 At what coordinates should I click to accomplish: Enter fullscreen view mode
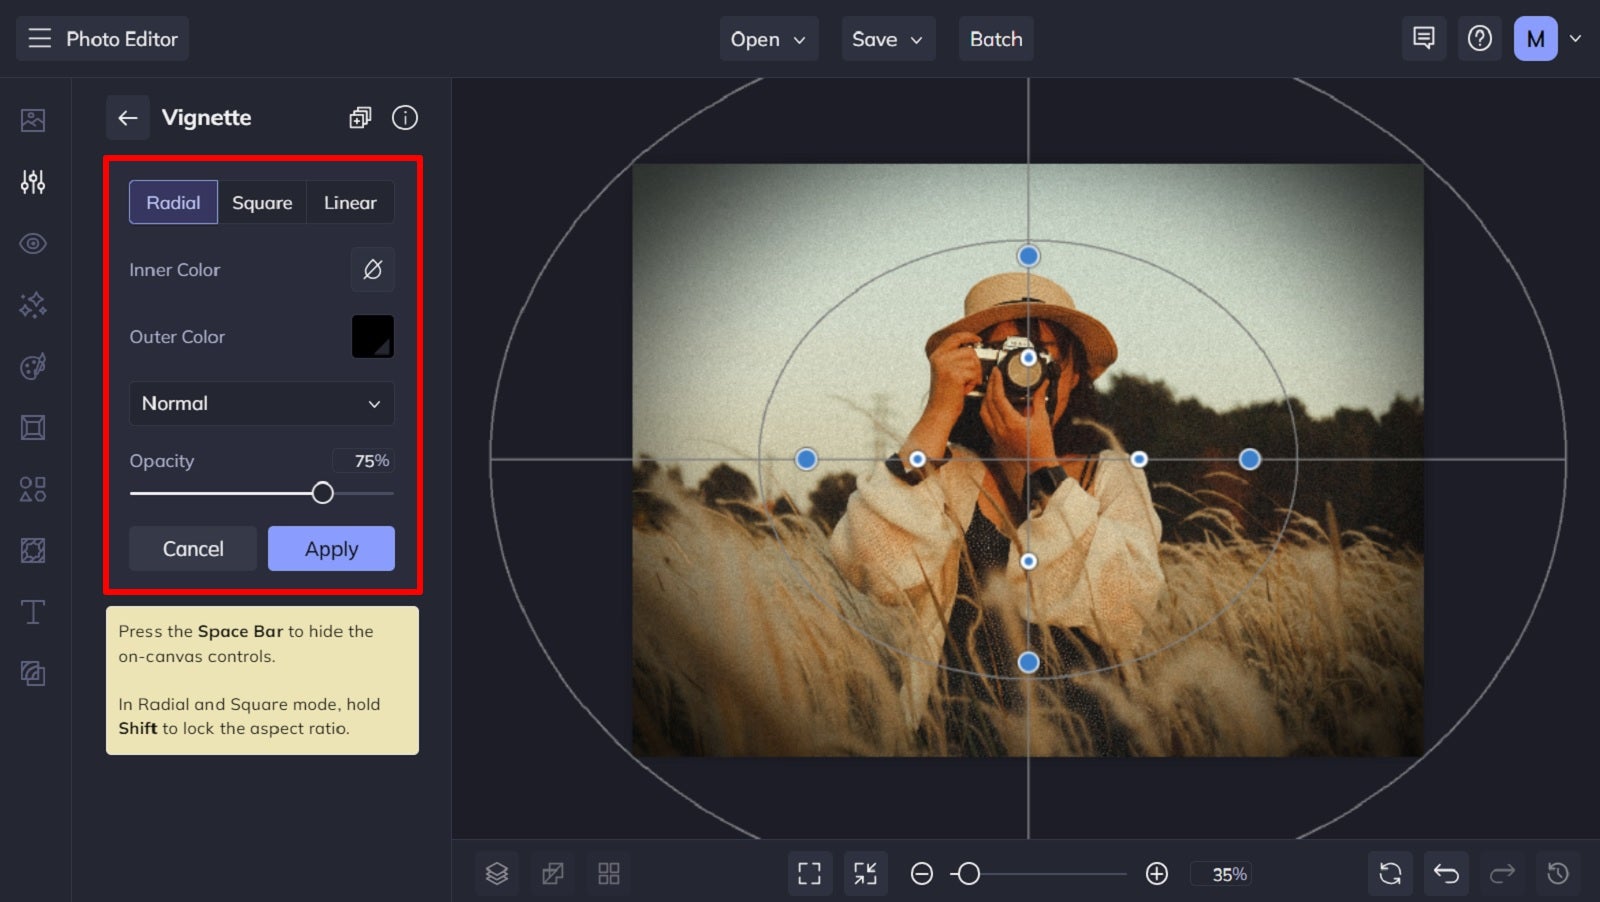809,872
